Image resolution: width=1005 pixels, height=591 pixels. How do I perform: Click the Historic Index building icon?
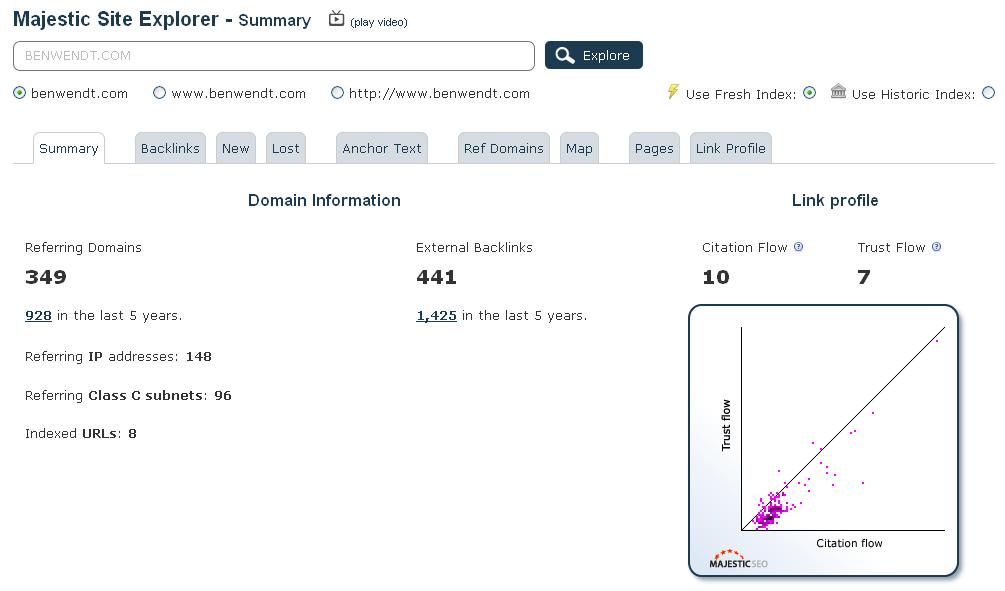[838, 92]
